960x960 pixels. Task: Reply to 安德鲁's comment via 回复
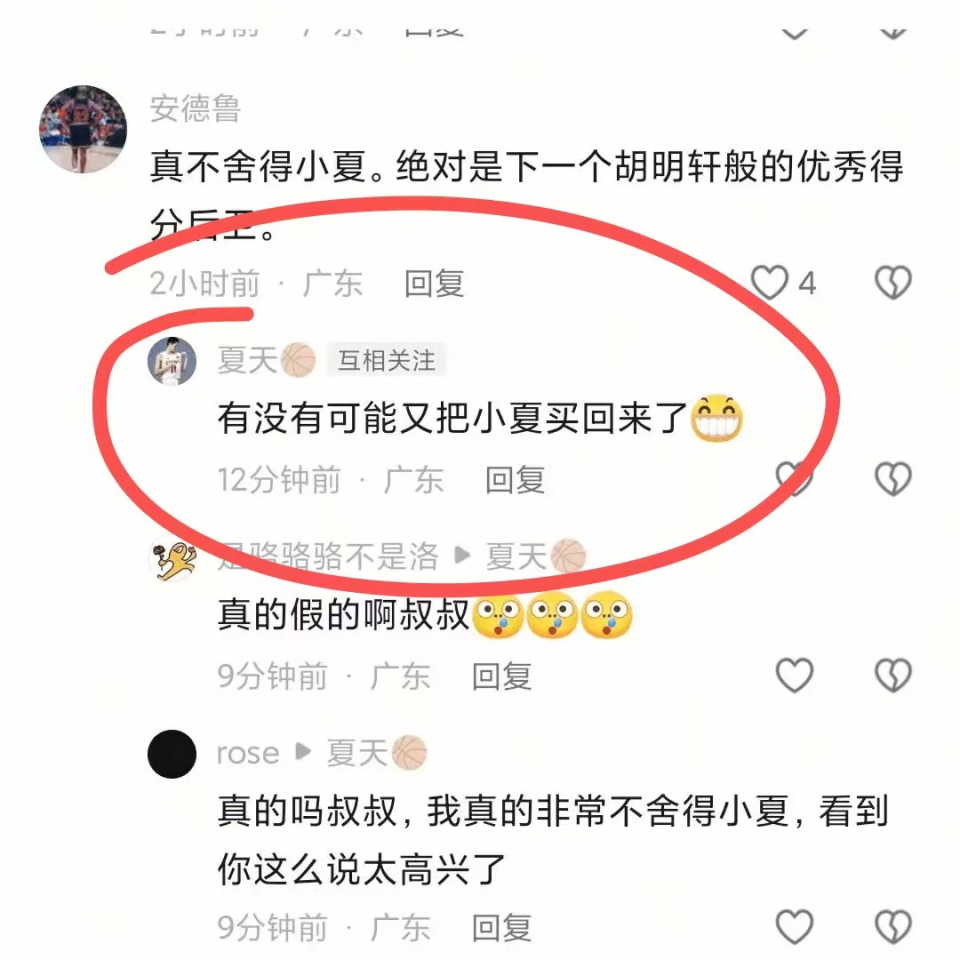(x=434, y=283)
